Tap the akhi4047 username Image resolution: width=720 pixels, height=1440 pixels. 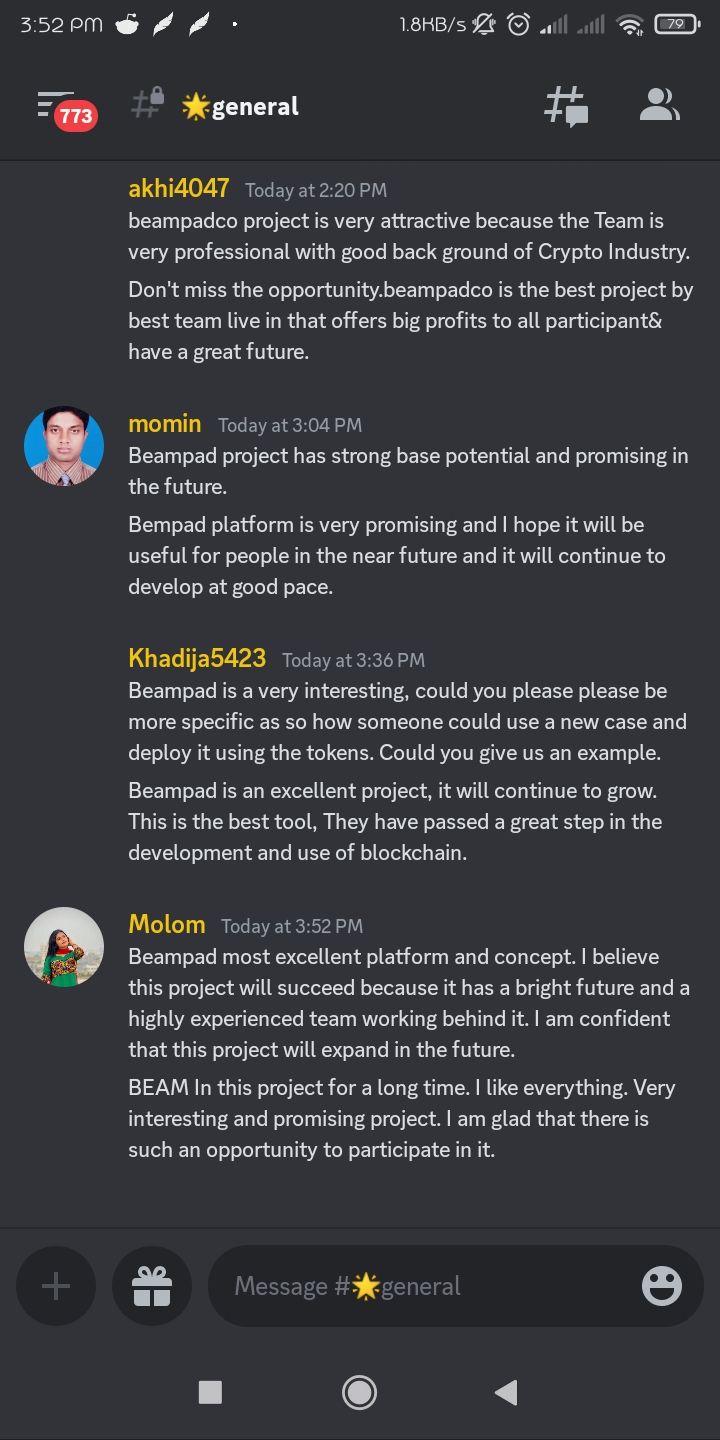click(179, 188)
